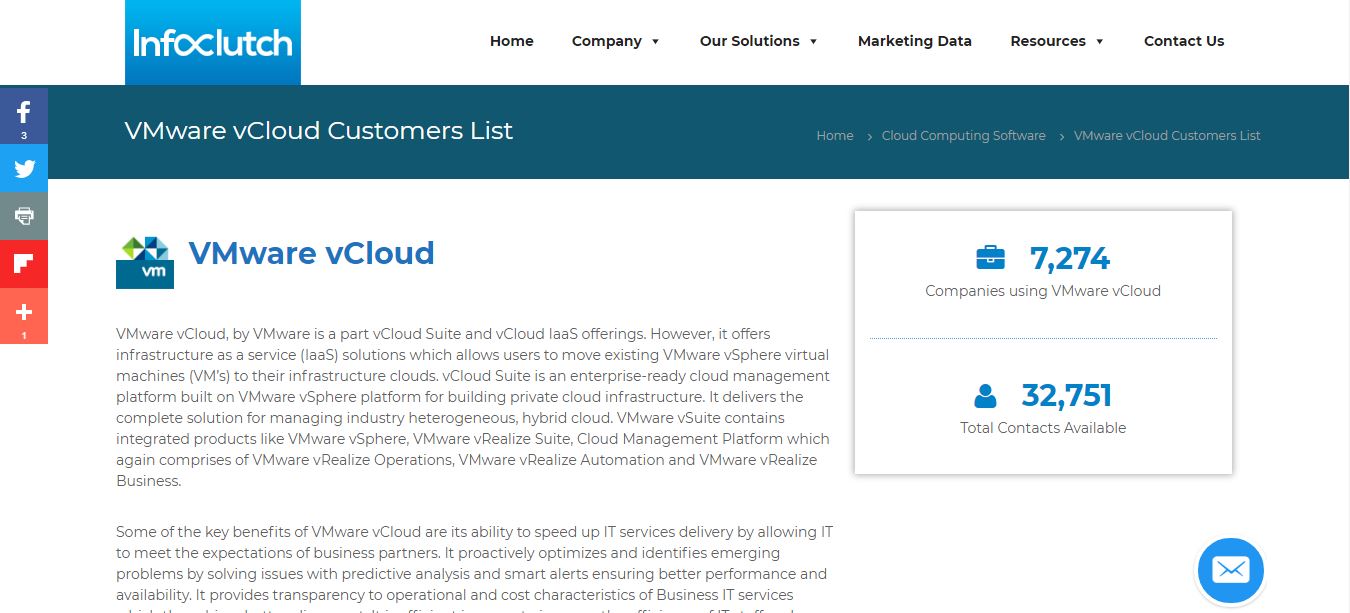Open the floating email contact button
Viewport: 1350px width, 613px height.
click(1231, 570)
